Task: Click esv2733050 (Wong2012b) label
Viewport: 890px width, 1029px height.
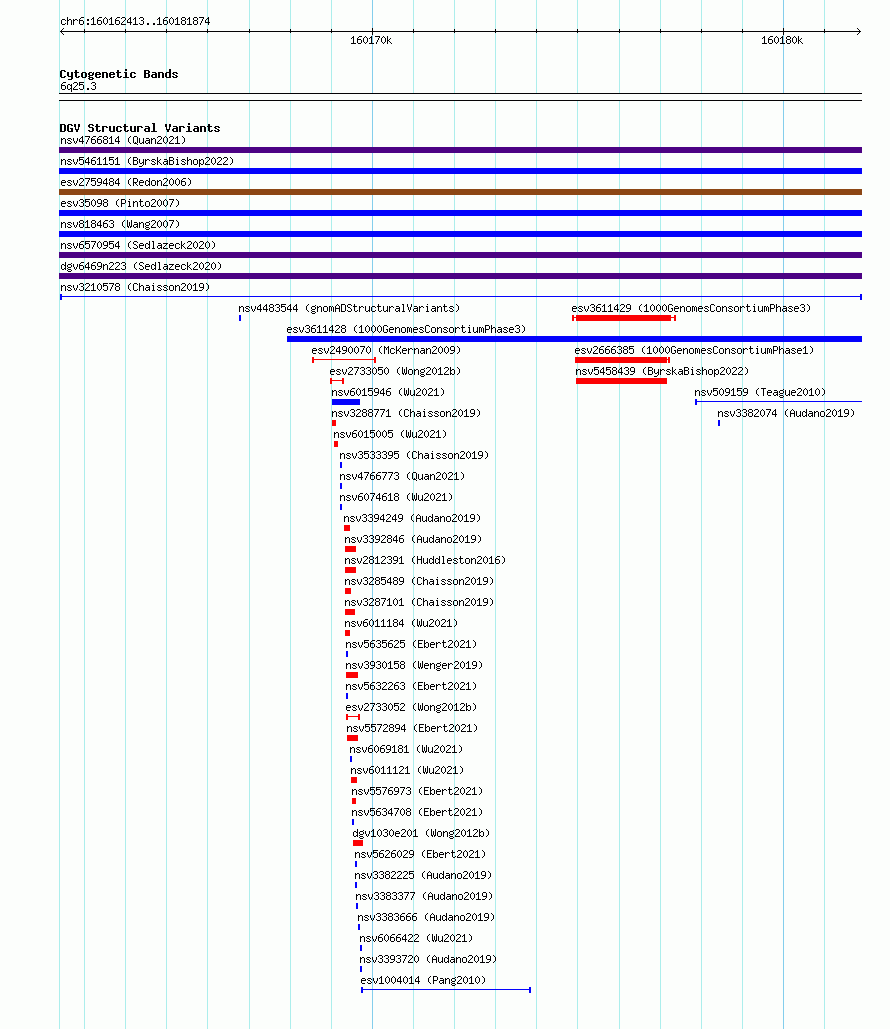Action: pos(395,371)
